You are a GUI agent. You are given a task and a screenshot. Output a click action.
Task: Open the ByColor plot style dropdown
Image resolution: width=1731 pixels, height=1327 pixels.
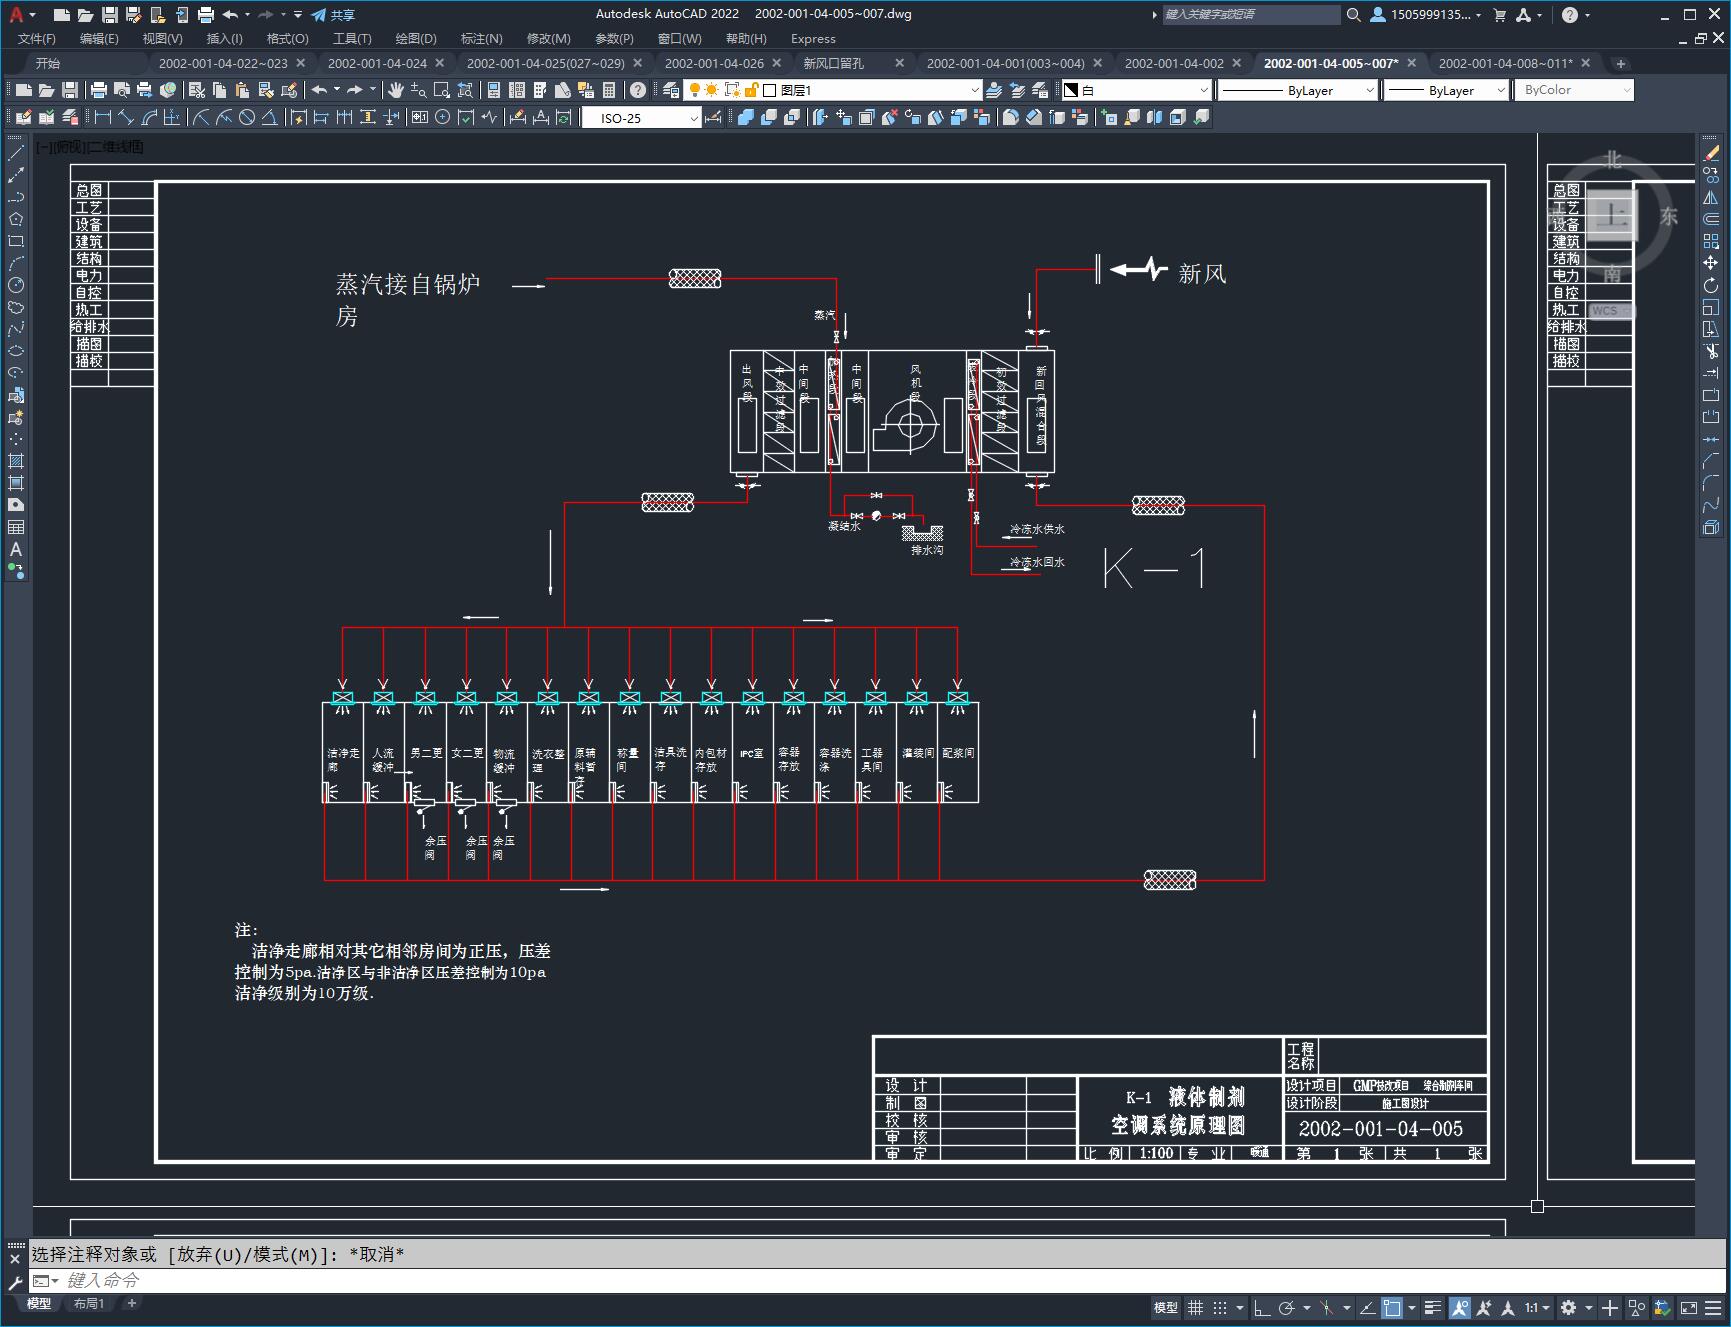(1573, 90)
